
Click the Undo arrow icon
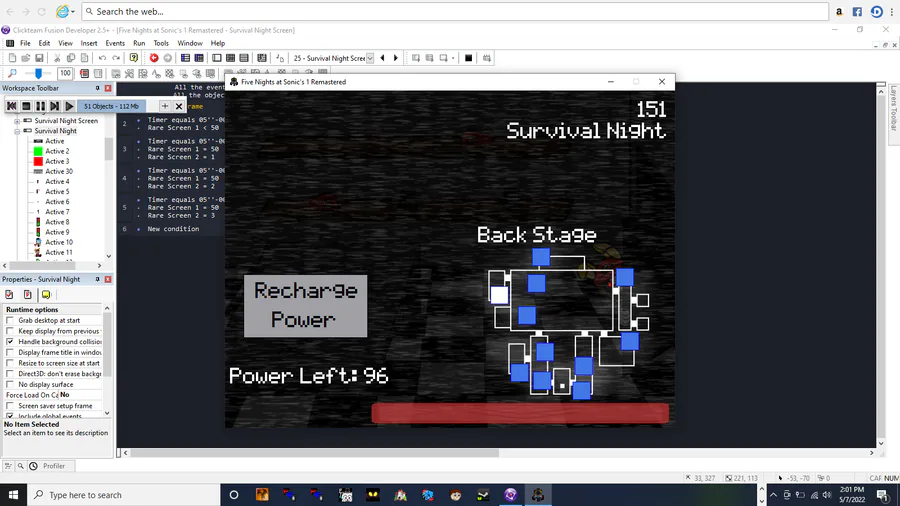(102, 58)
